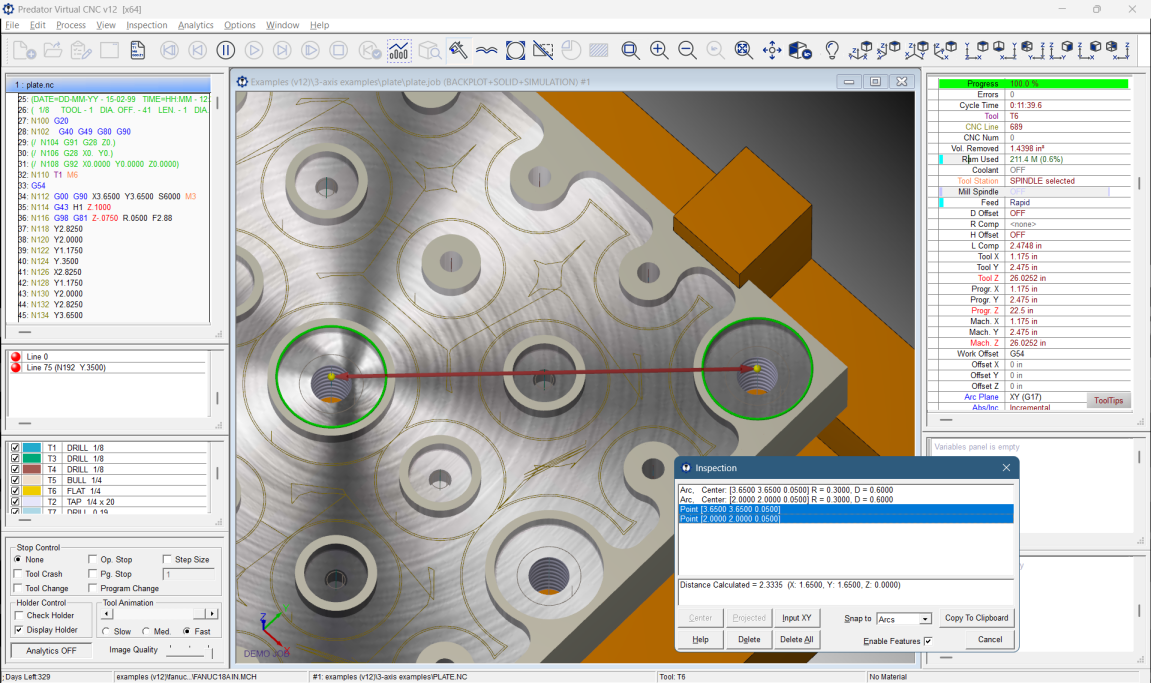This screenshot has height=683, width=1151.
Task: Uncheck Display Holder in Holder Control
Action: pyautogui.click(x=17, y=630)
